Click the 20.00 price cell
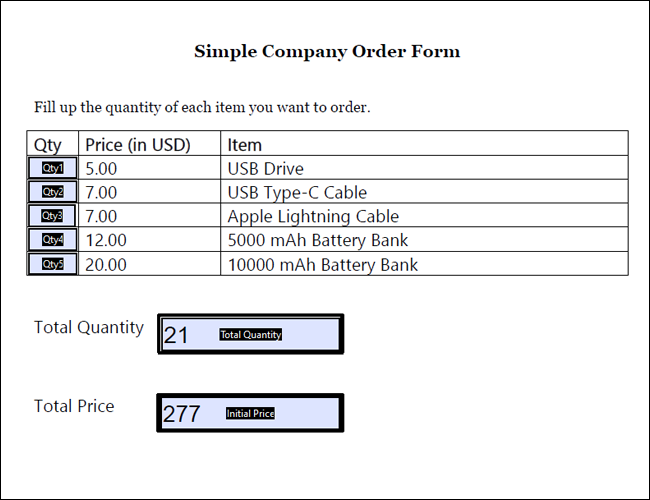650x500 pixels. [x=106, y=265]
